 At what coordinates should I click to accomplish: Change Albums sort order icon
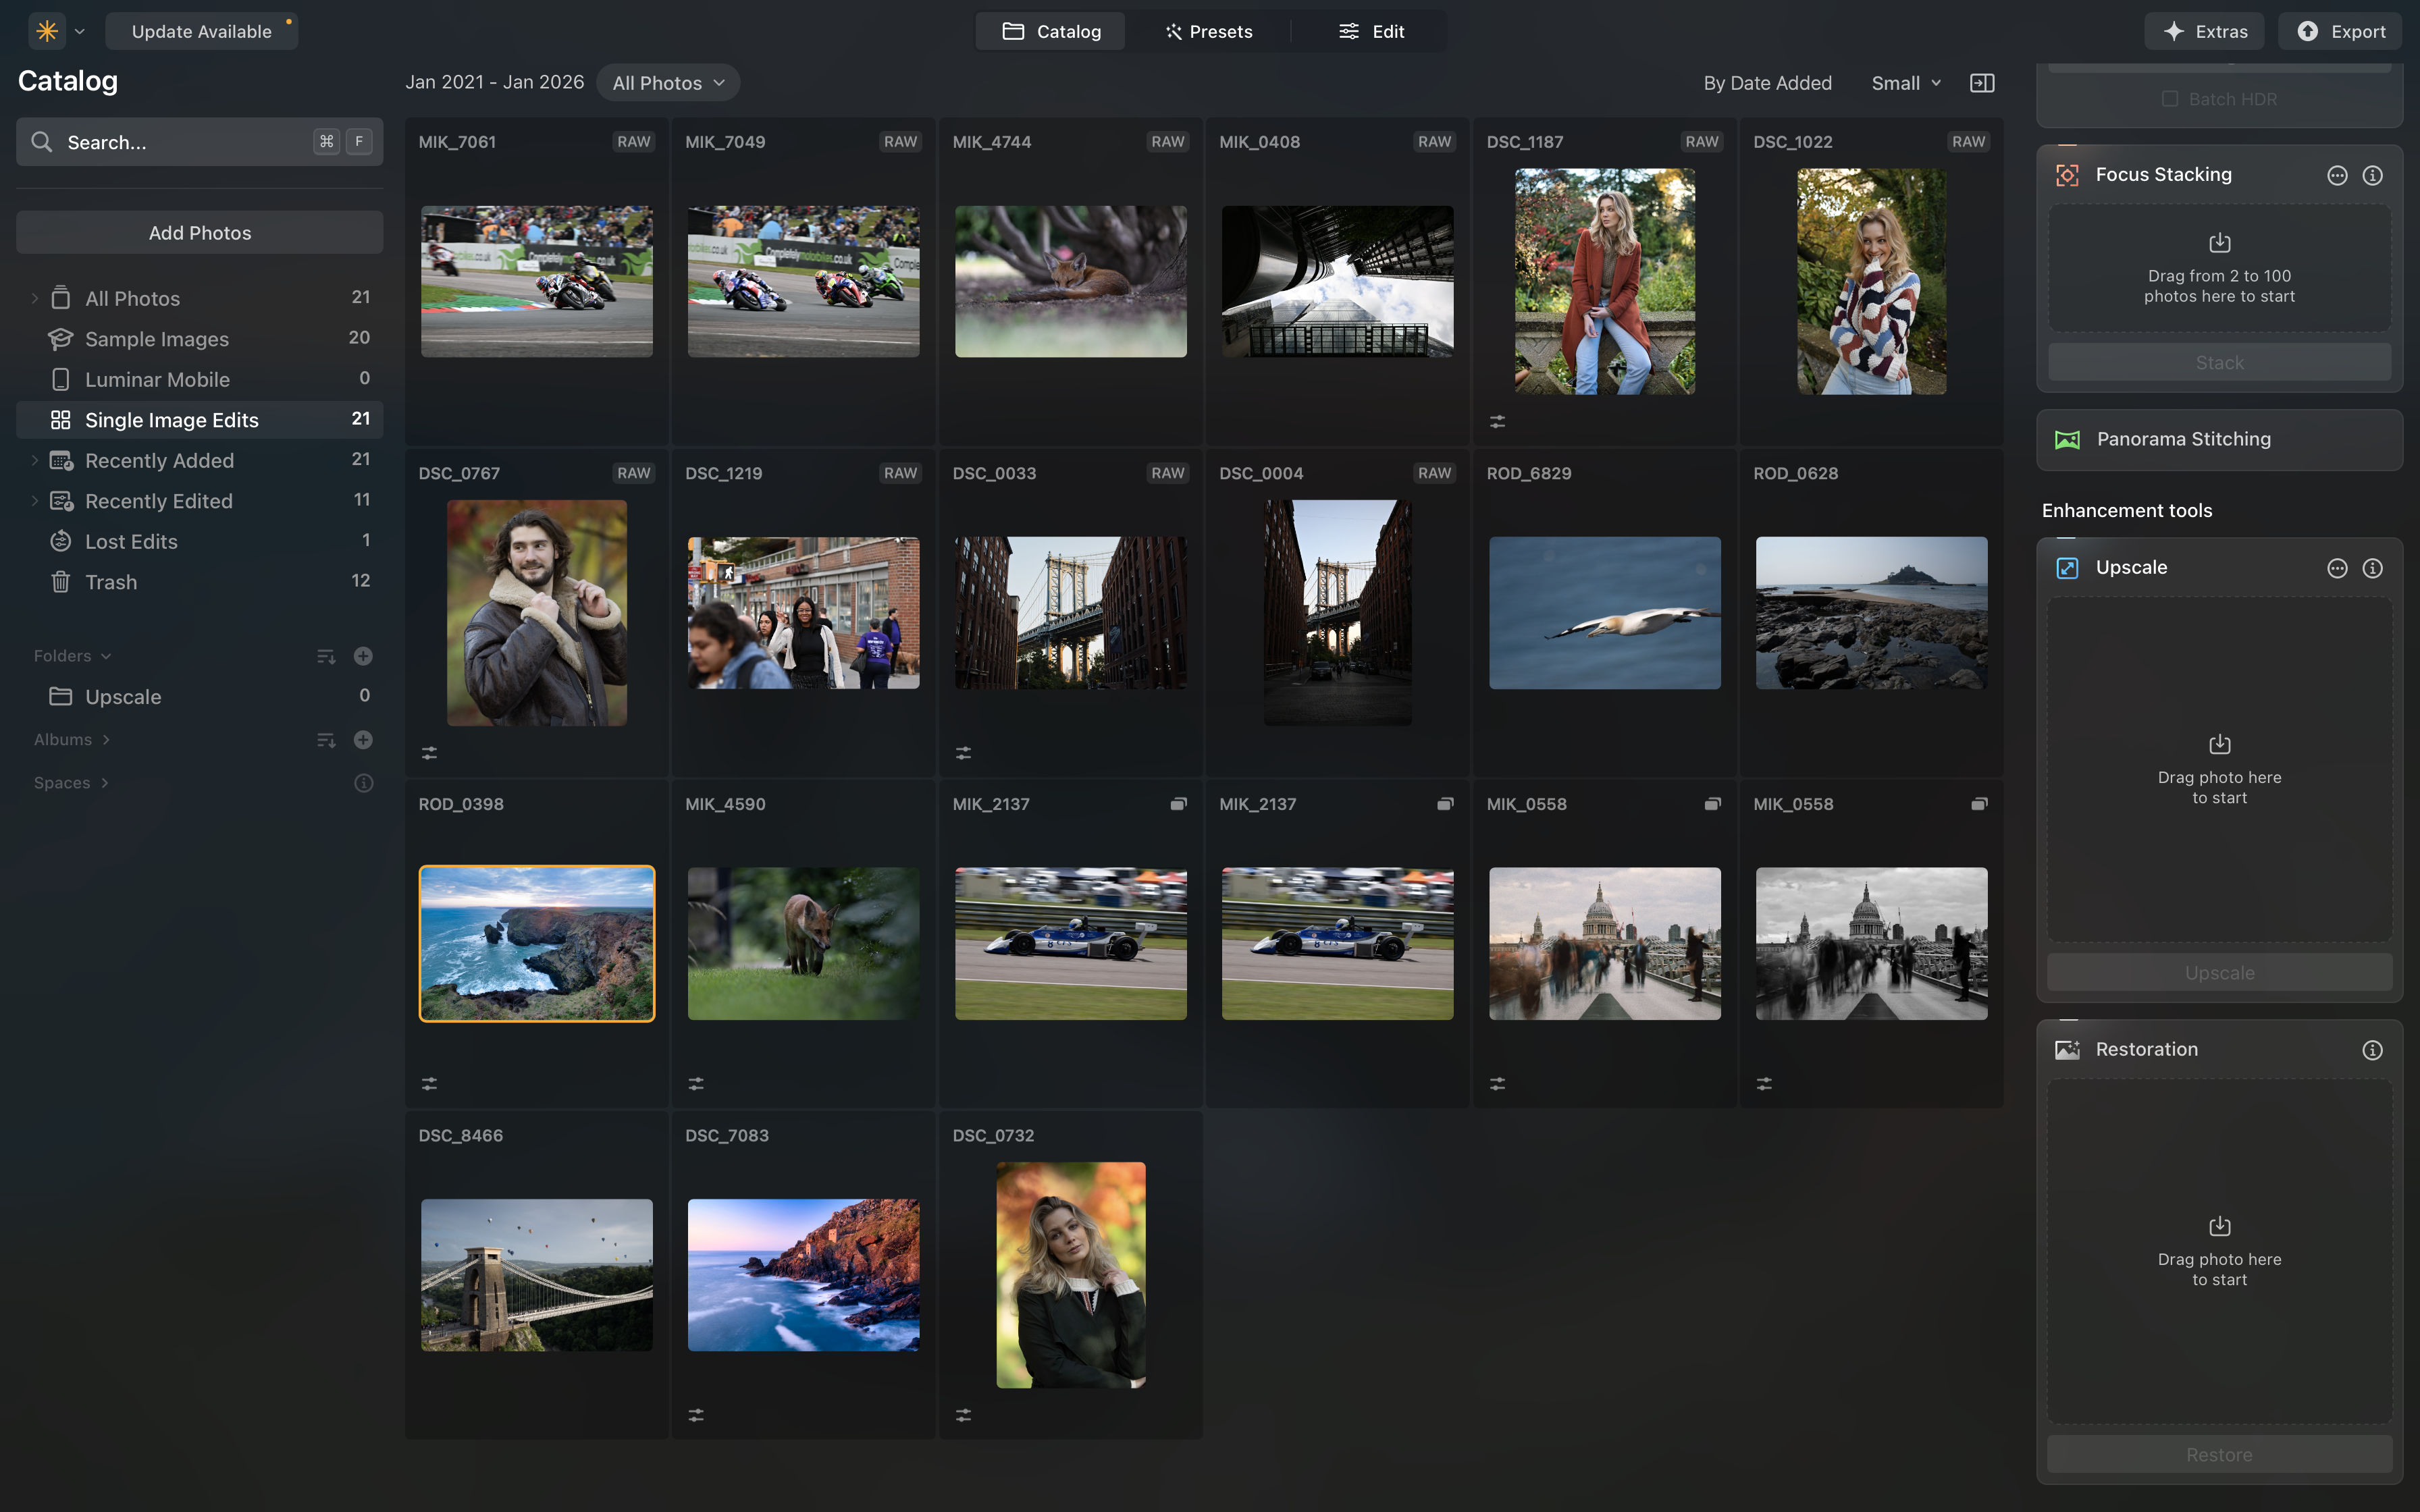click(325, 740)
